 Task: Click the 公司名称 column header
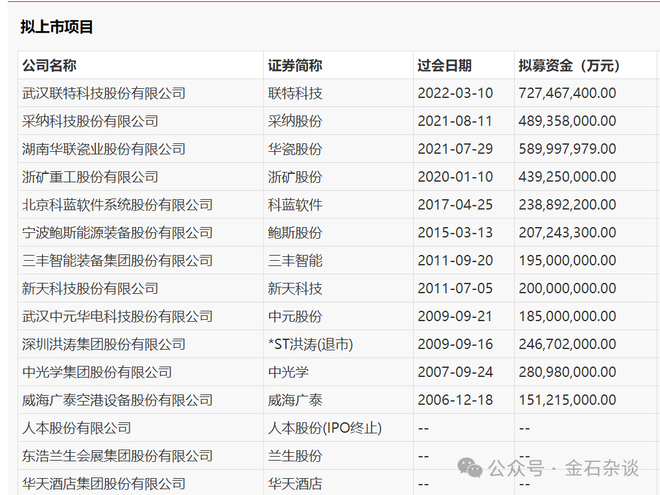[48, 65]
